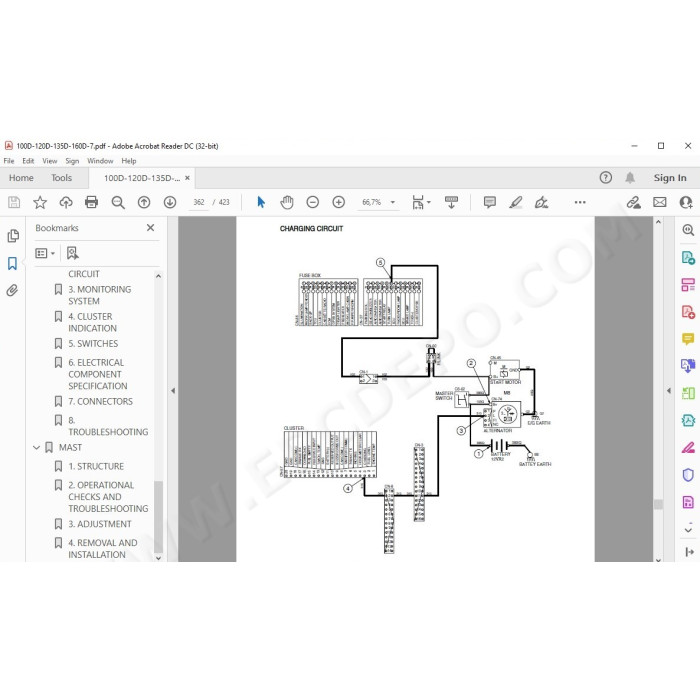Viewport: 700px width, 700px height.
Task: Activate the hand pan tool
Action: click(x=287, y=202)
